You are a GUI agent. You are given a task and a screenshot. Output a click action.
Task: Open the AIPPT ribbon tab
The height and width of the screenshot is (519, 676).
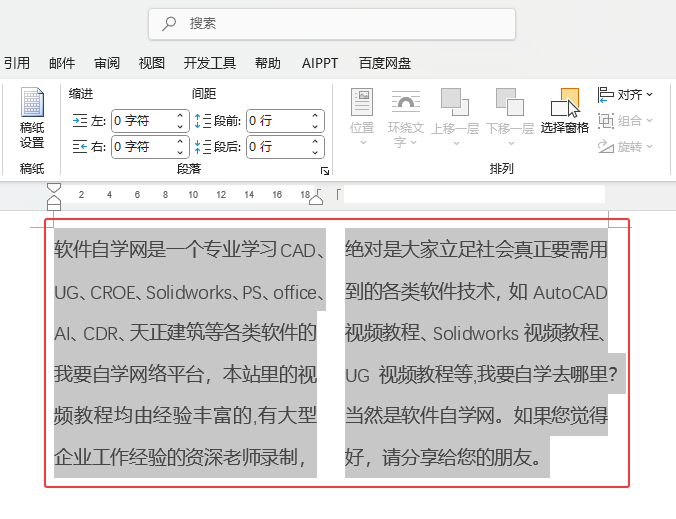(319, 63)
